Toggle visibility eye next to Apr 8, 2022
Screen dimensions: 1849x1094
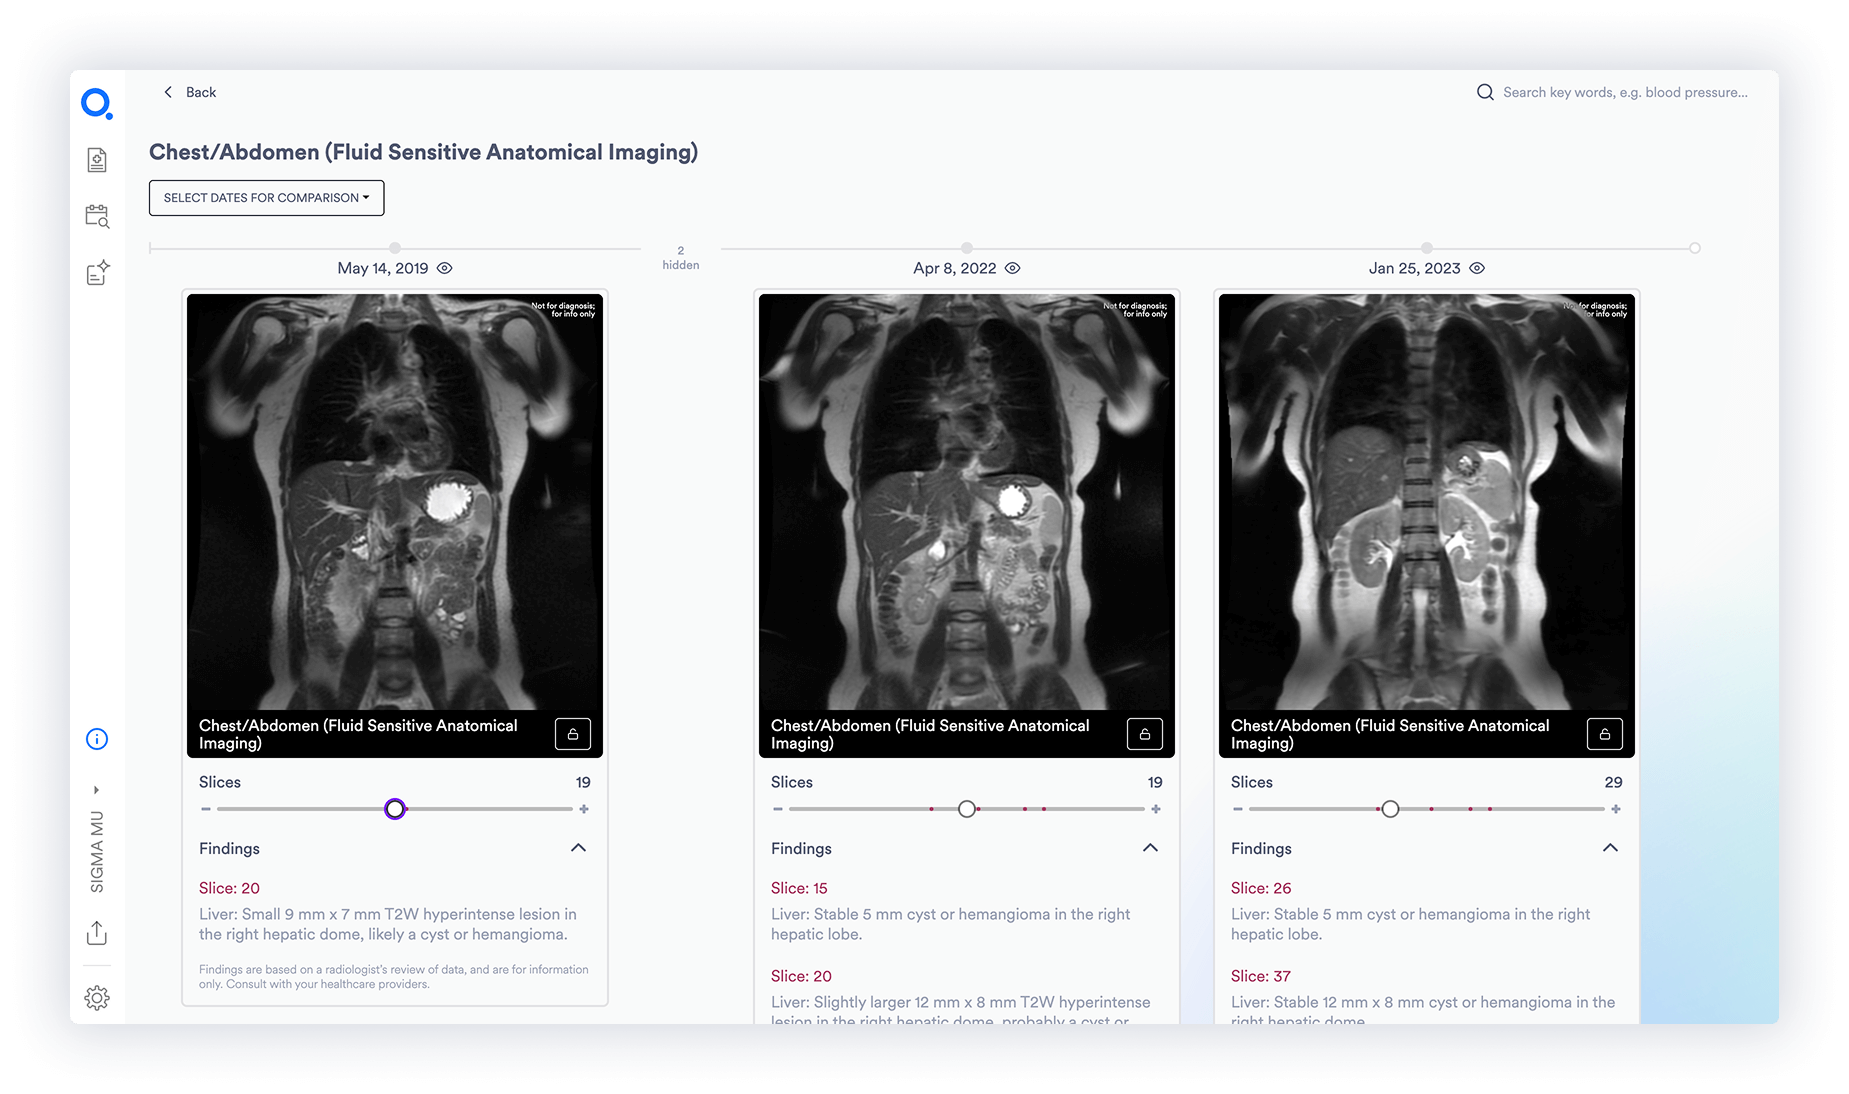[1012, 268]
